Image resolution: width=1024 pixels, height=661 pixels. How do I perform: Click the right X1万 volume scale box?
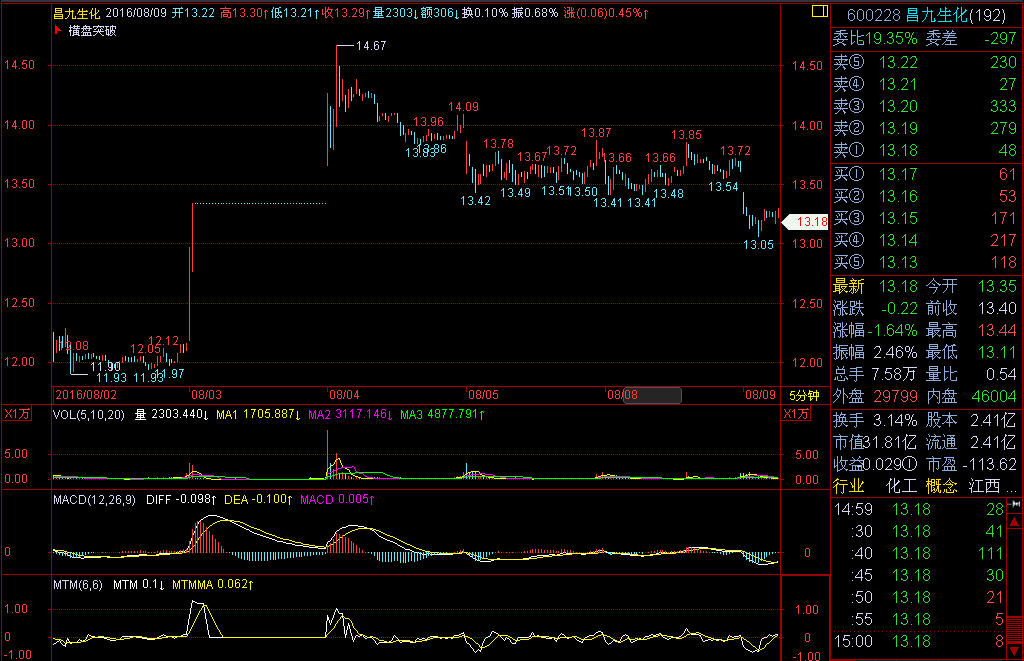click(795, 414)
